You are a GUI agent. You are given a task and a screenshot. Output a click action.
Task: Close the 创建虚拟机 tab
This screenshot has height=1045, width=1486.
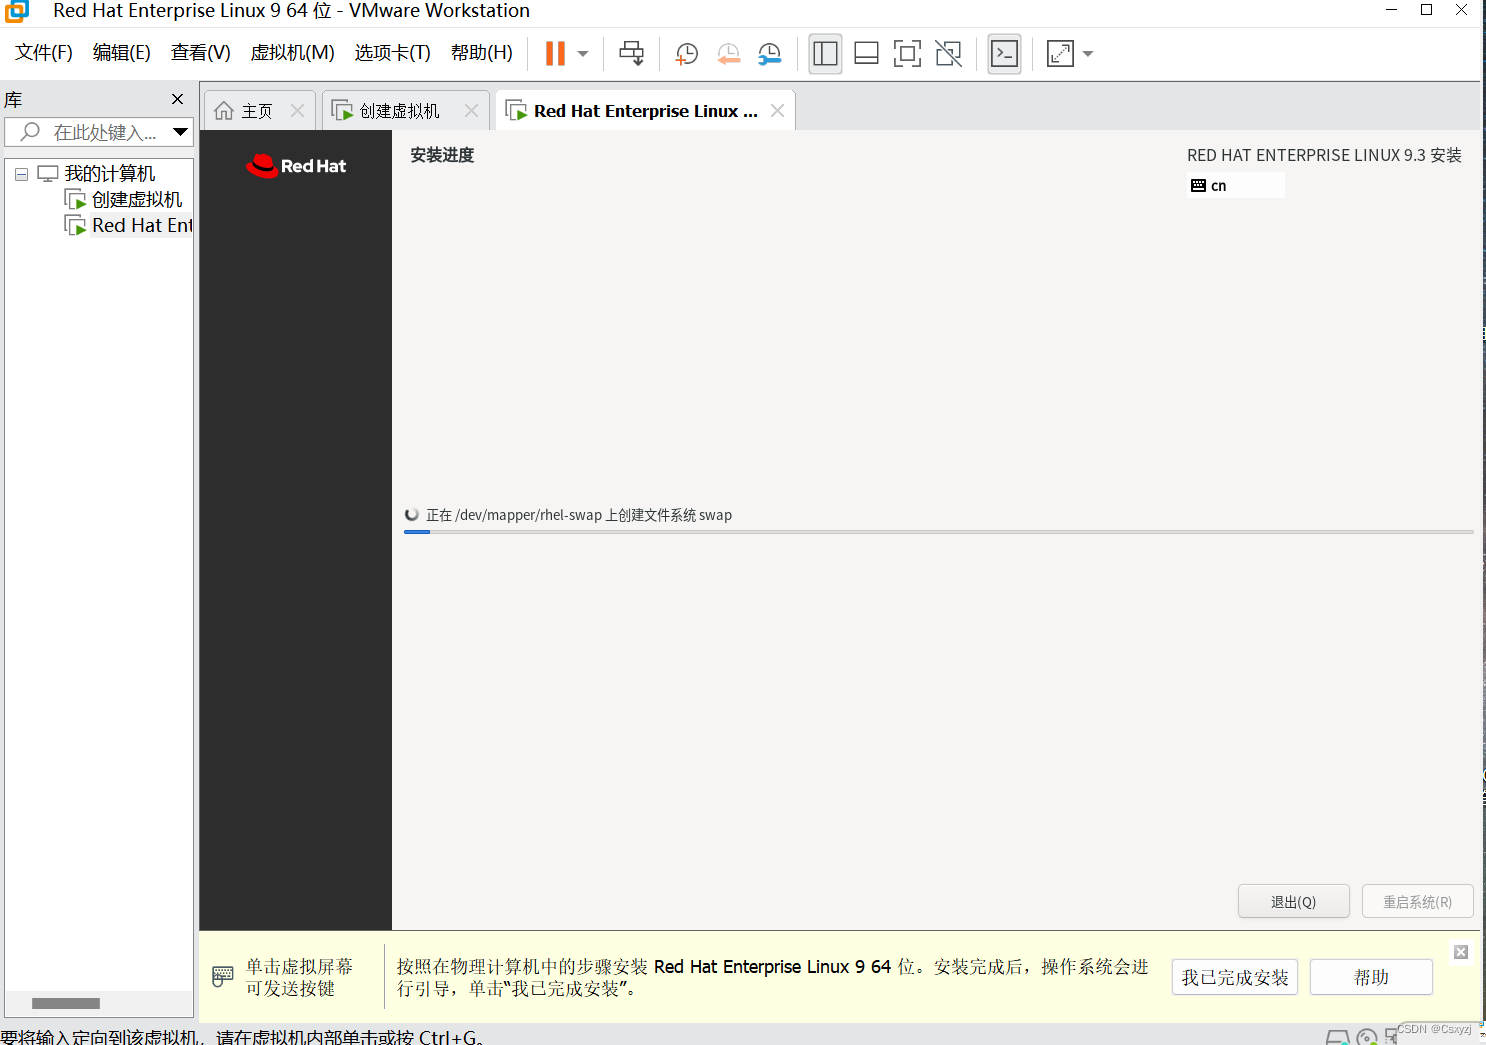tap(471, 111)
